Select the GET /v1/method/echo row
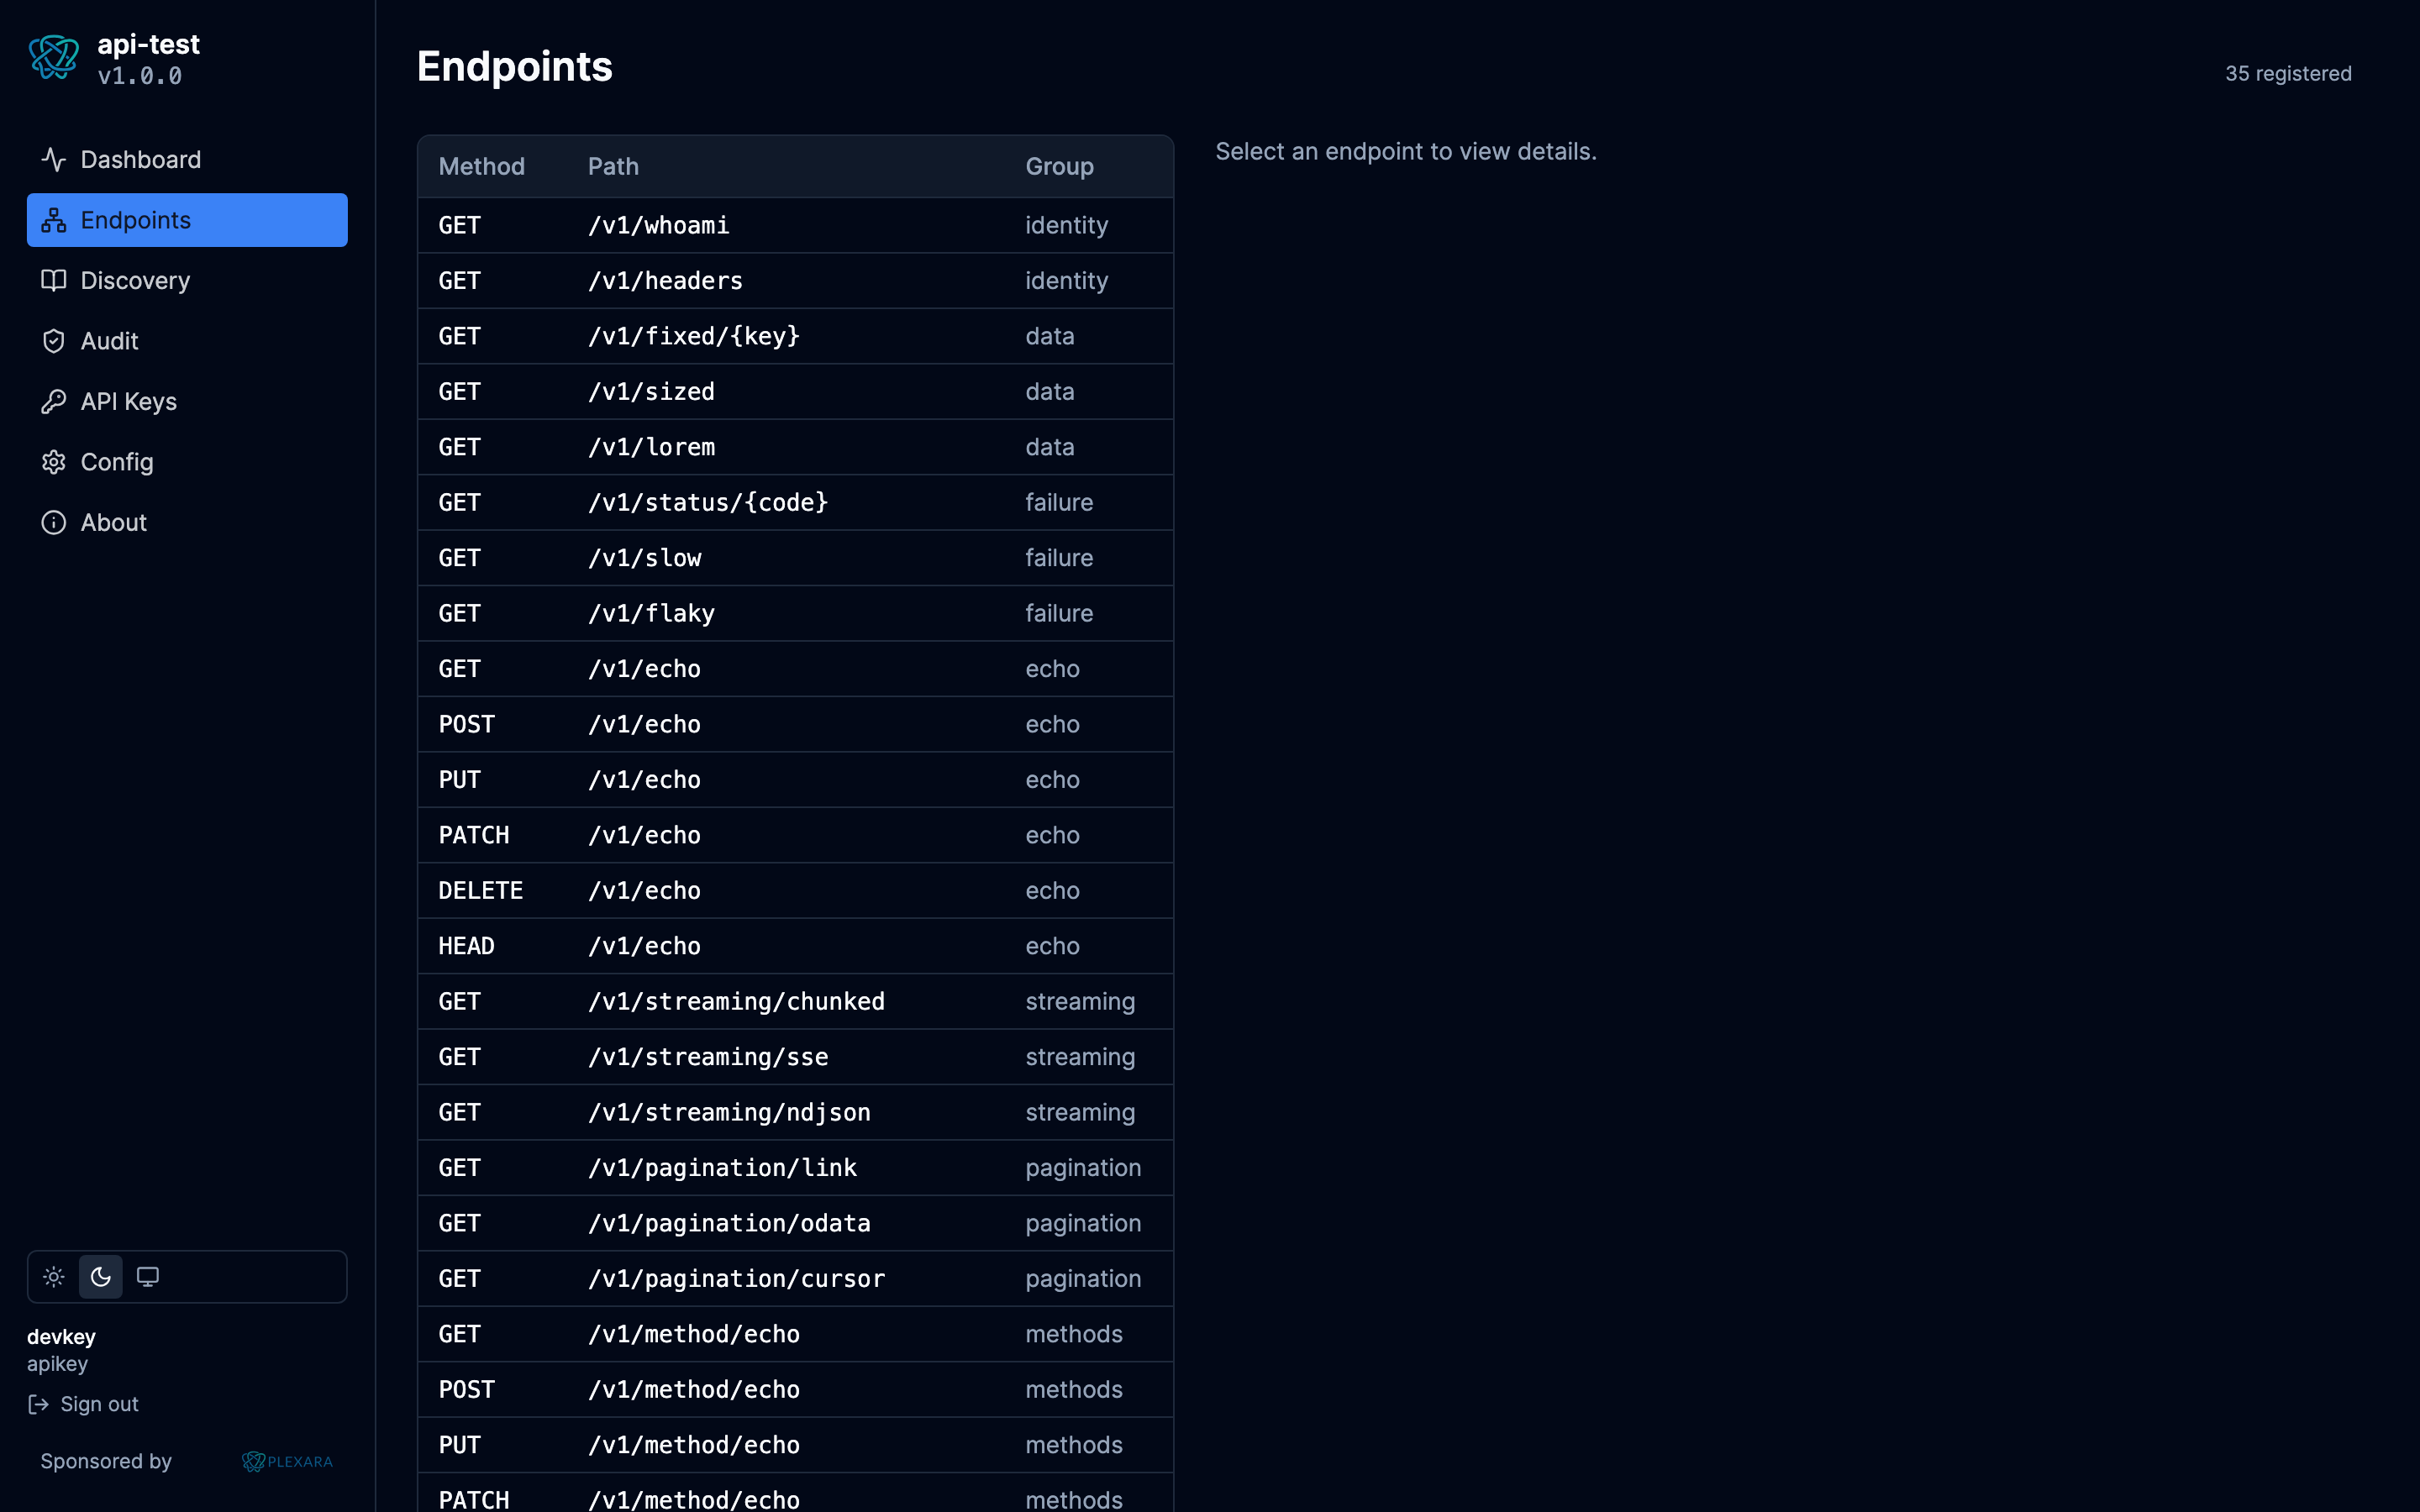 795,1335
